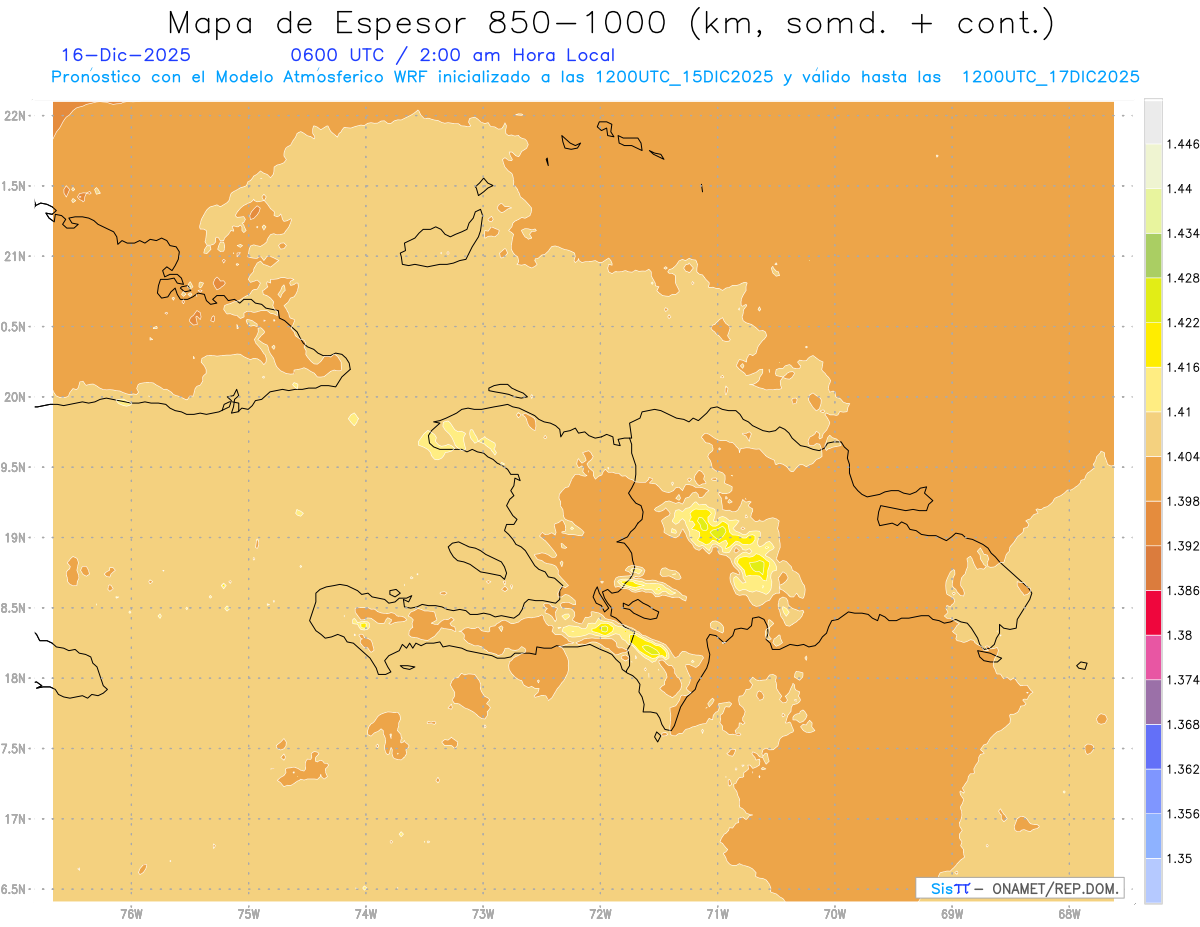This screenshot has width=1200, height=927.
Task: Click the legend value 1.434
Action: click(x=1183, y=233)
